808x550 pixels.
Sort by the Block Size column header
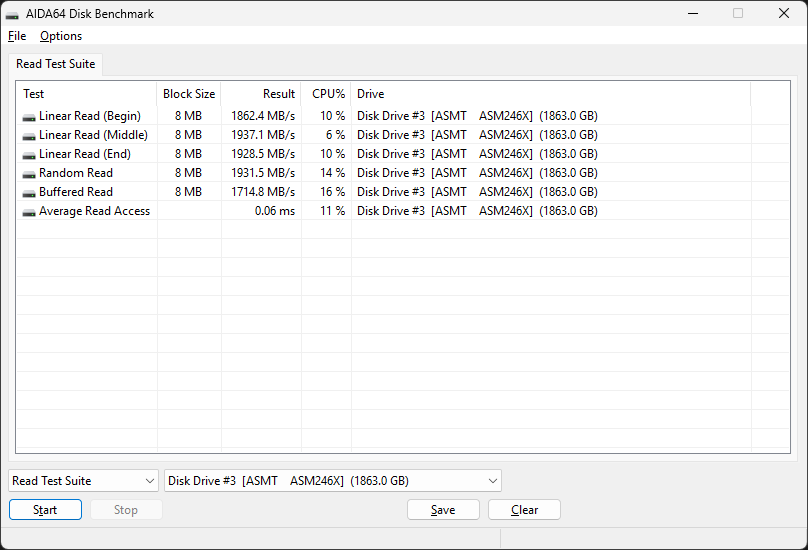(x=189, y=94)
